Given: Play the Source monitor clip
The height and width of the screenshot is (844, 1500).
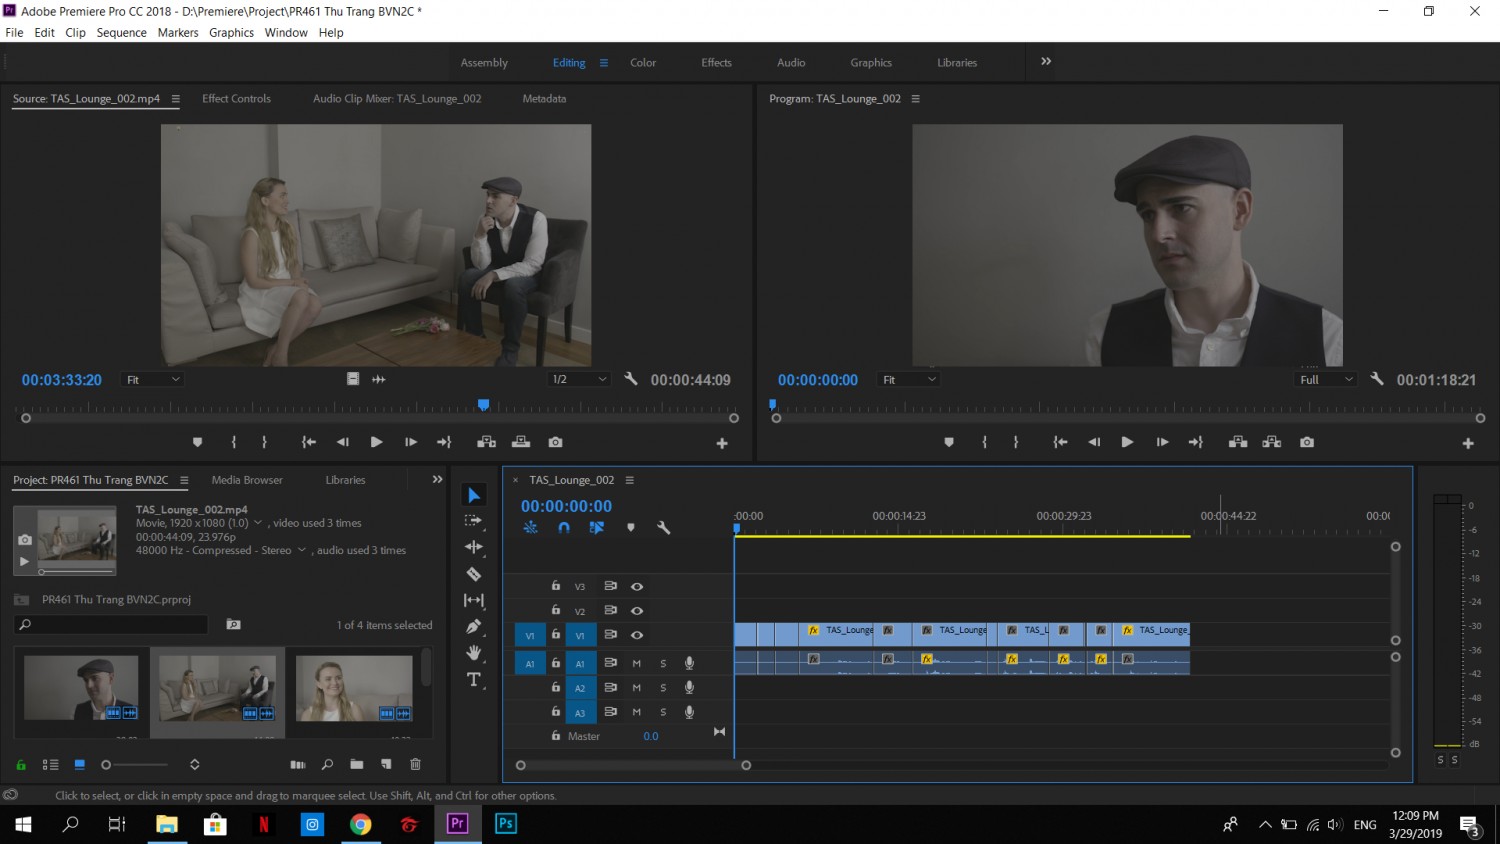Looking at the screenshot, I should click(376, 442).
